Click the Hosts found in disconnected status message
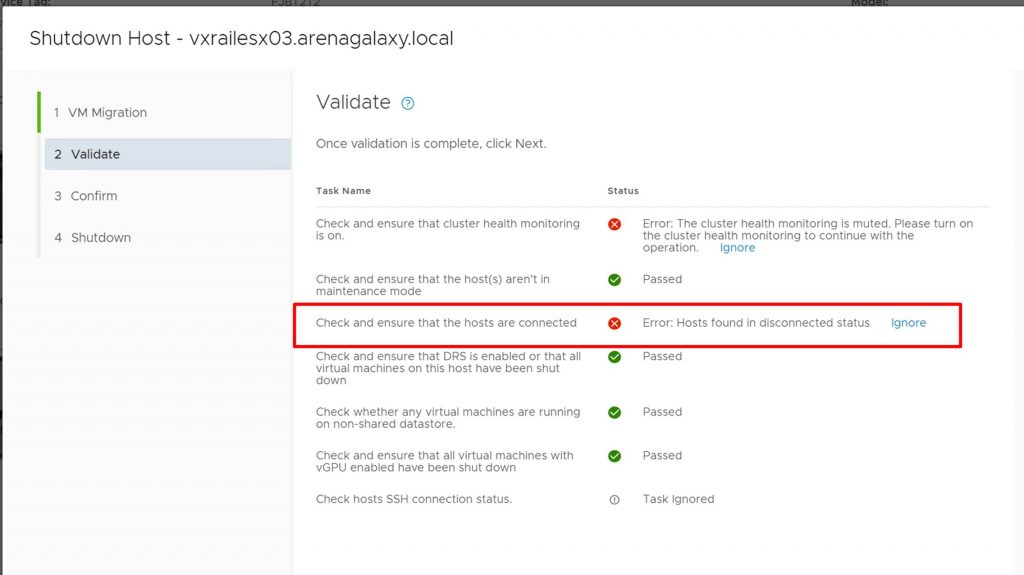This screenshot has height=575, width=1024. [x=756, y=323]
